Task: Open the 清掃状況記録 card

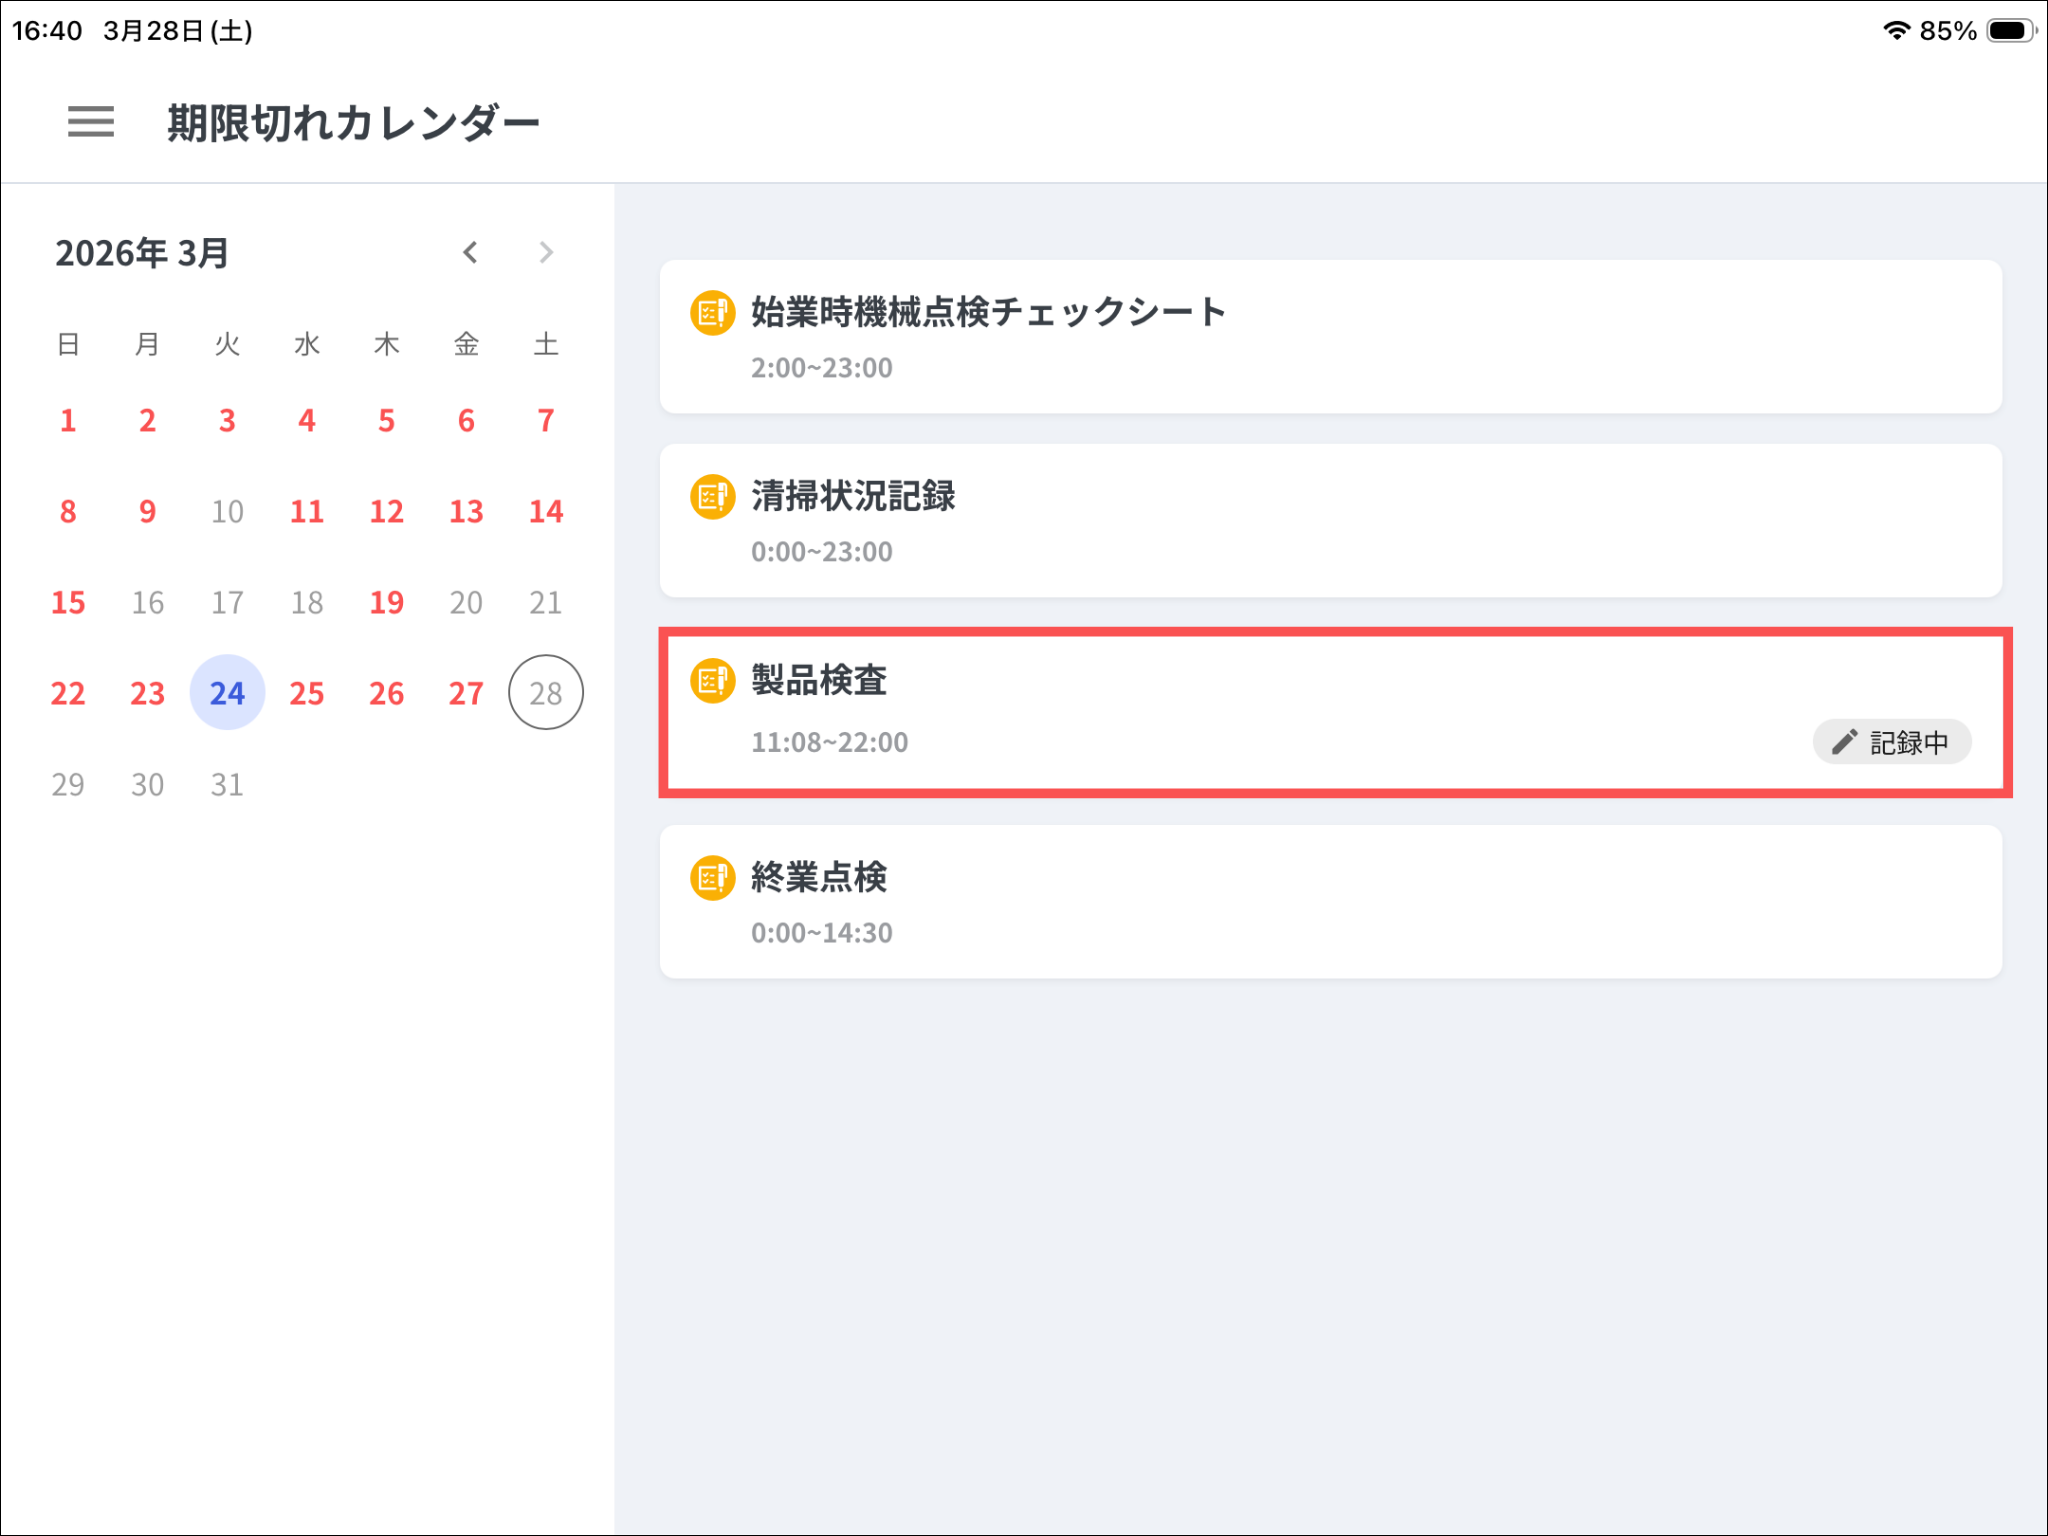Action: click(1330, 521)
